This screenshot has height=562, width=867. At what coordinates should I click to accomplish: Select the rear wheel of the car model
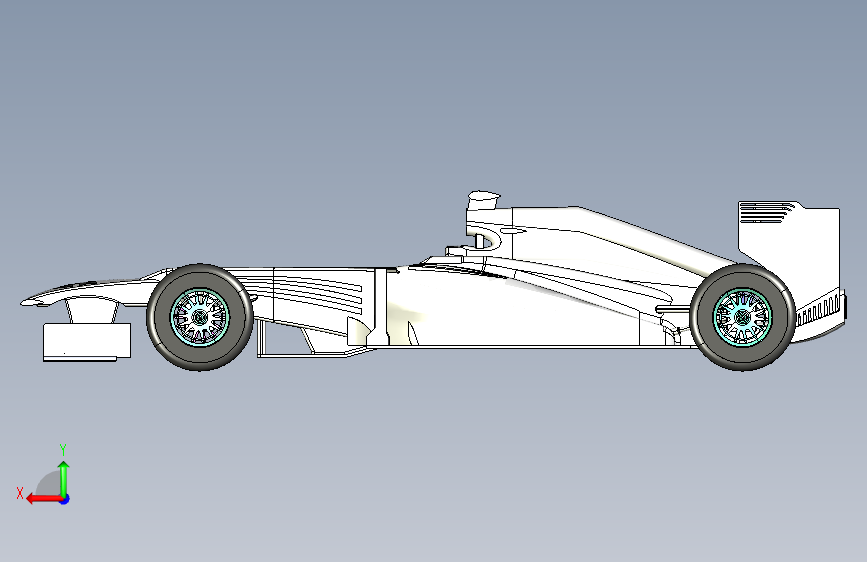[743, 318]
